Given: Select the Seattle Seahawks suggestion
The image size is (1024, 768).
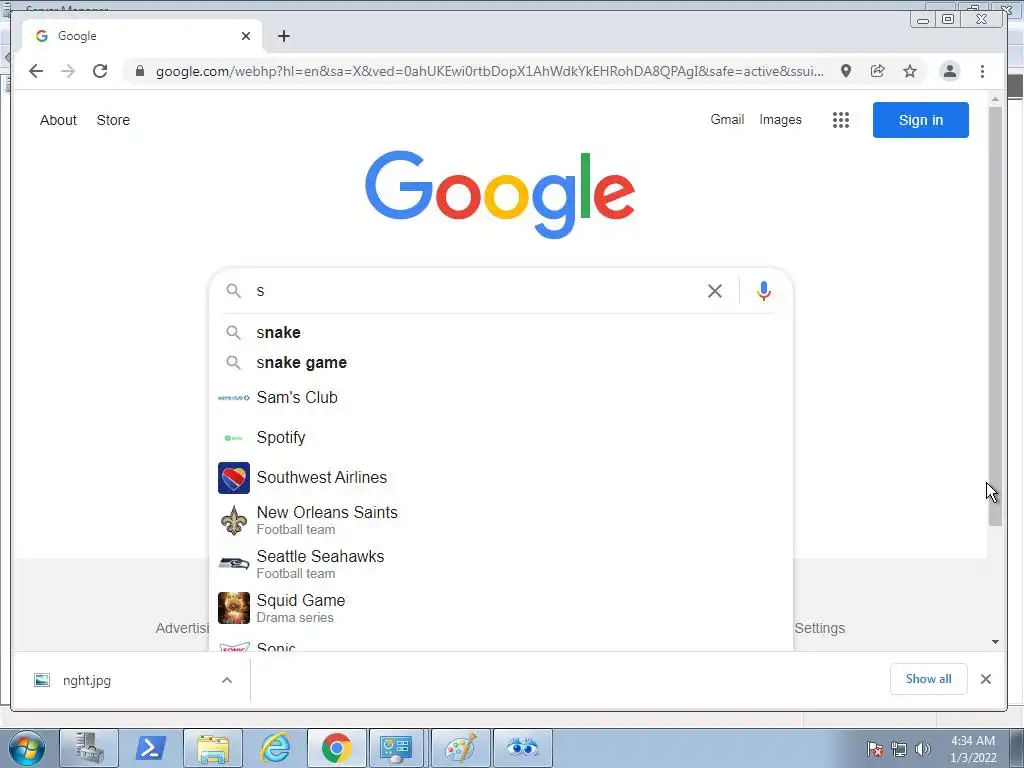Looking at the screenshot, I should [501, 564].
